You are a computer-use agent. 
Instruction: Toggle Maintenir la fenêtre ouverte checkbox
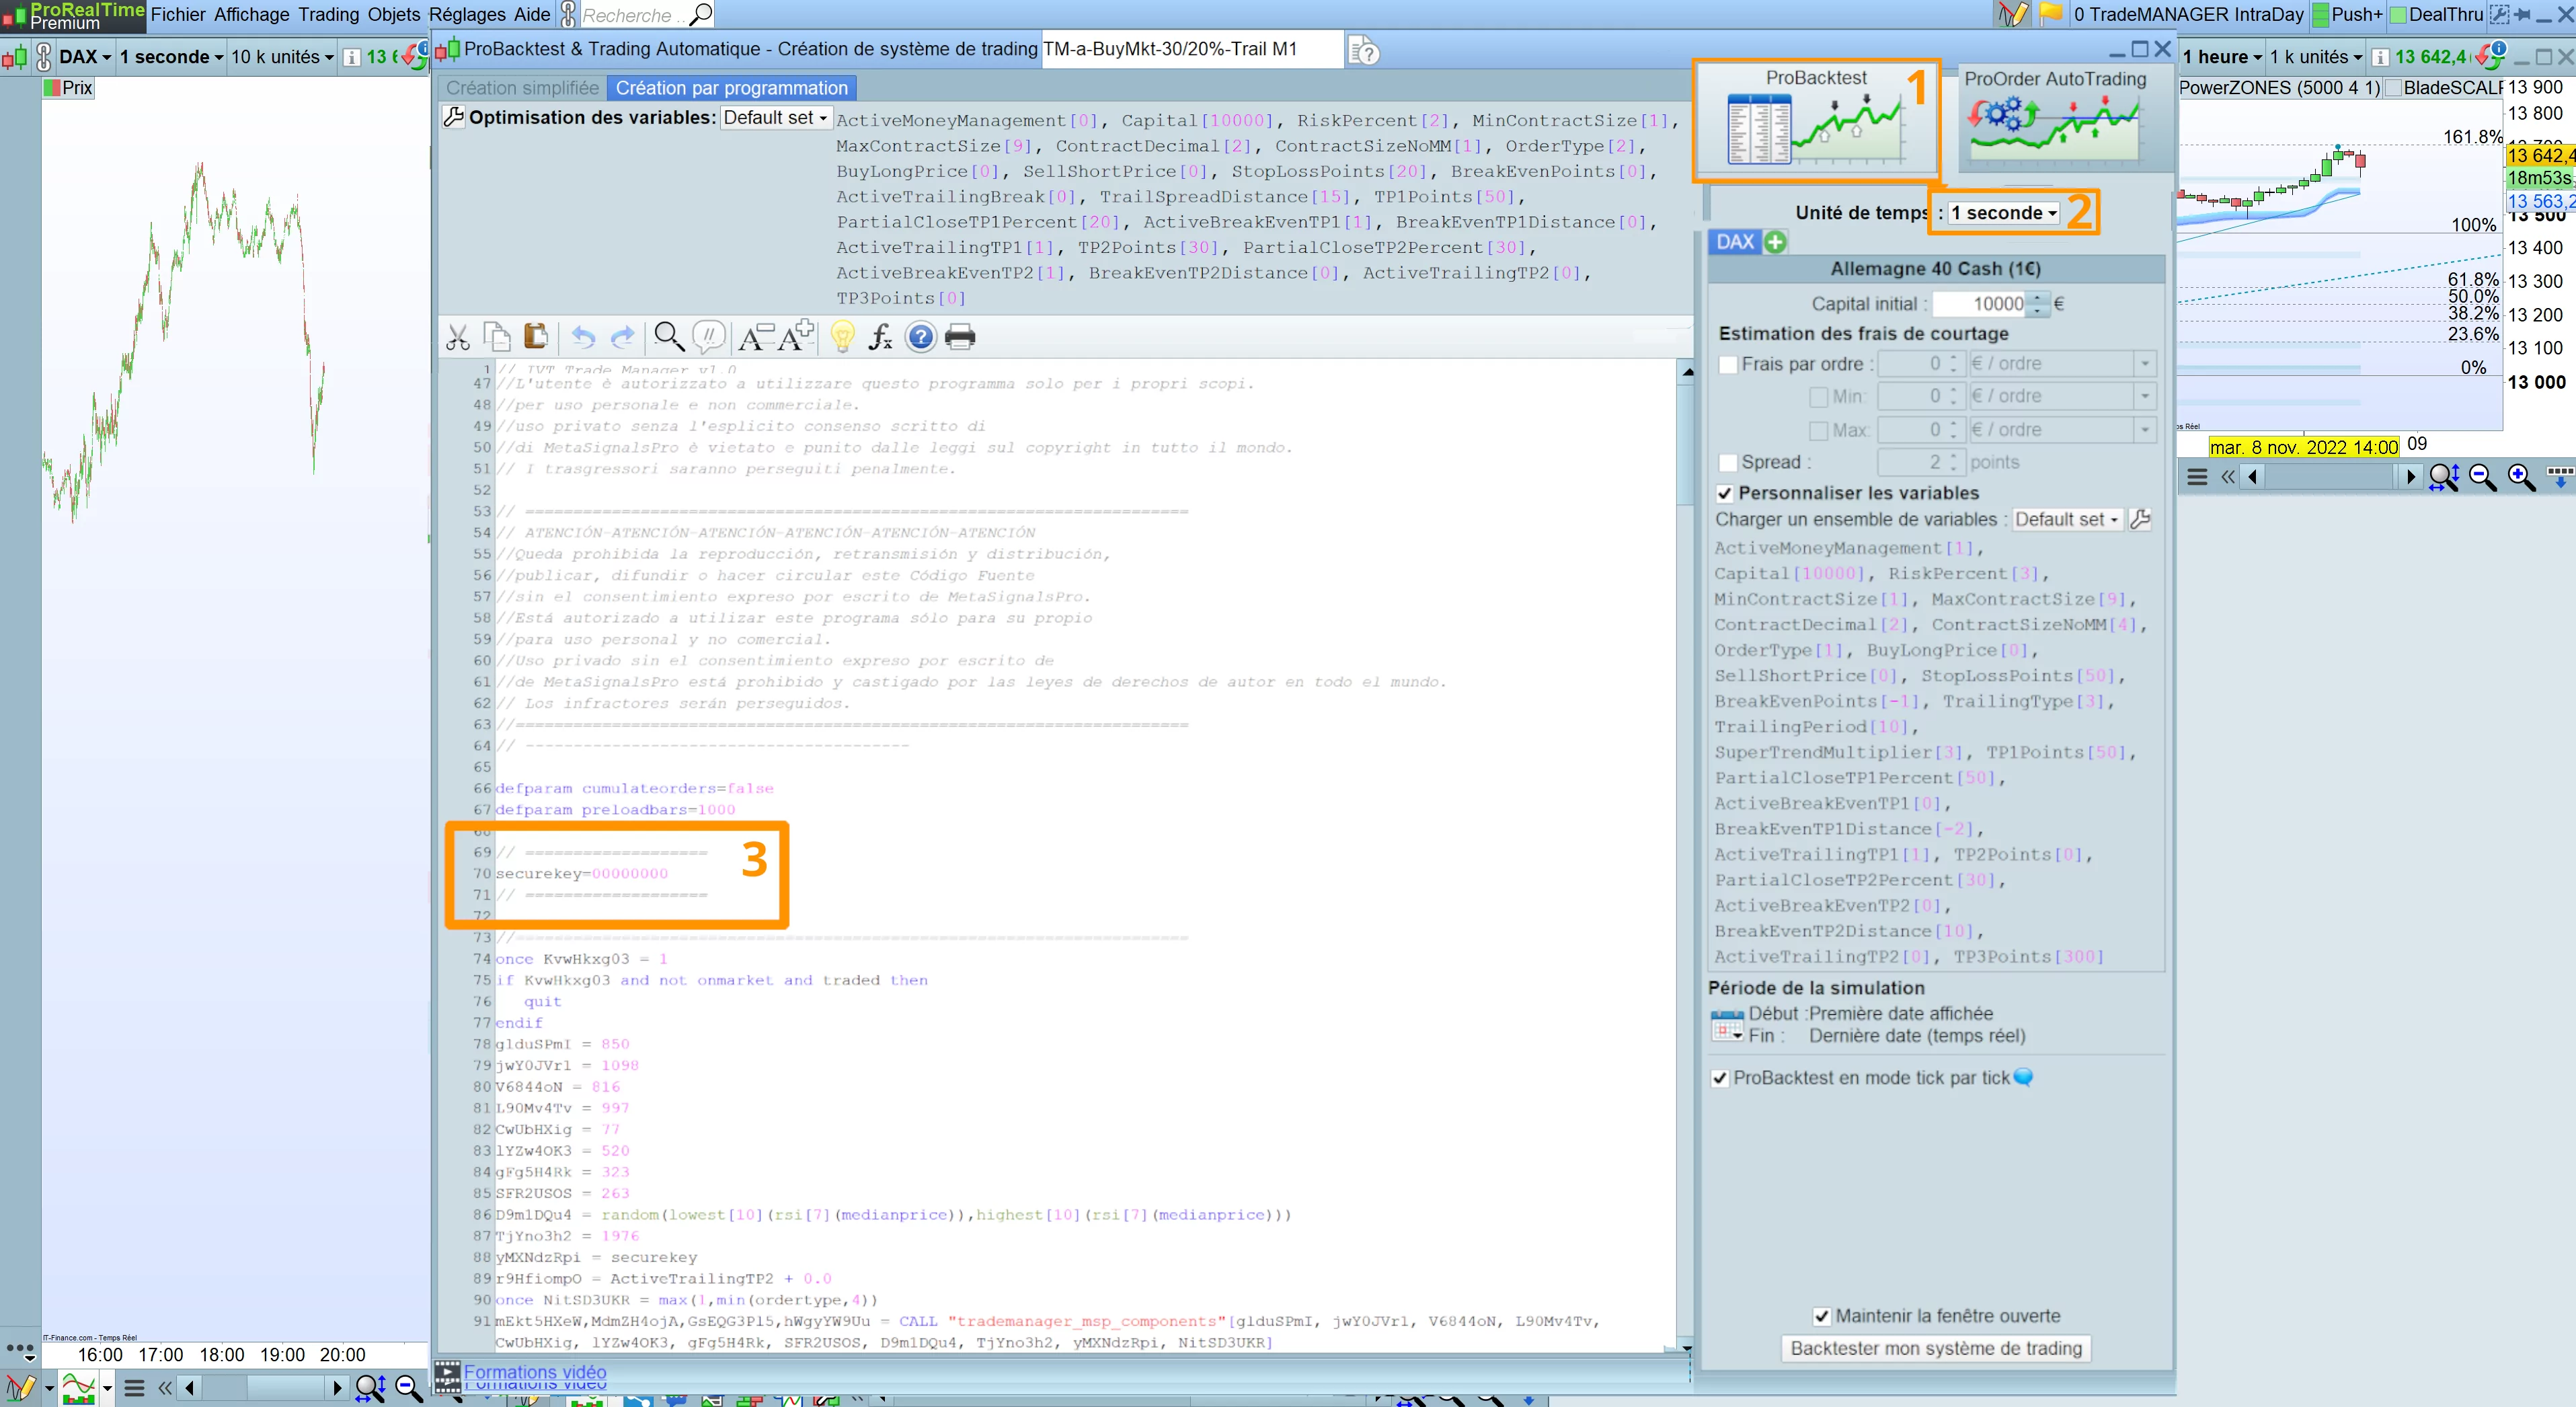point(1822,1316)
